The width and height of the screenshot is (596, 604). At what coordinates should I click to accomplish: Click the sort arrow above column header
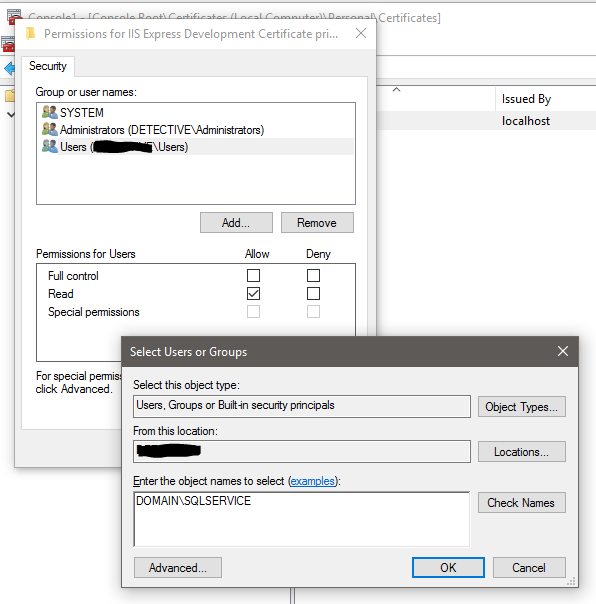(396, 89)
